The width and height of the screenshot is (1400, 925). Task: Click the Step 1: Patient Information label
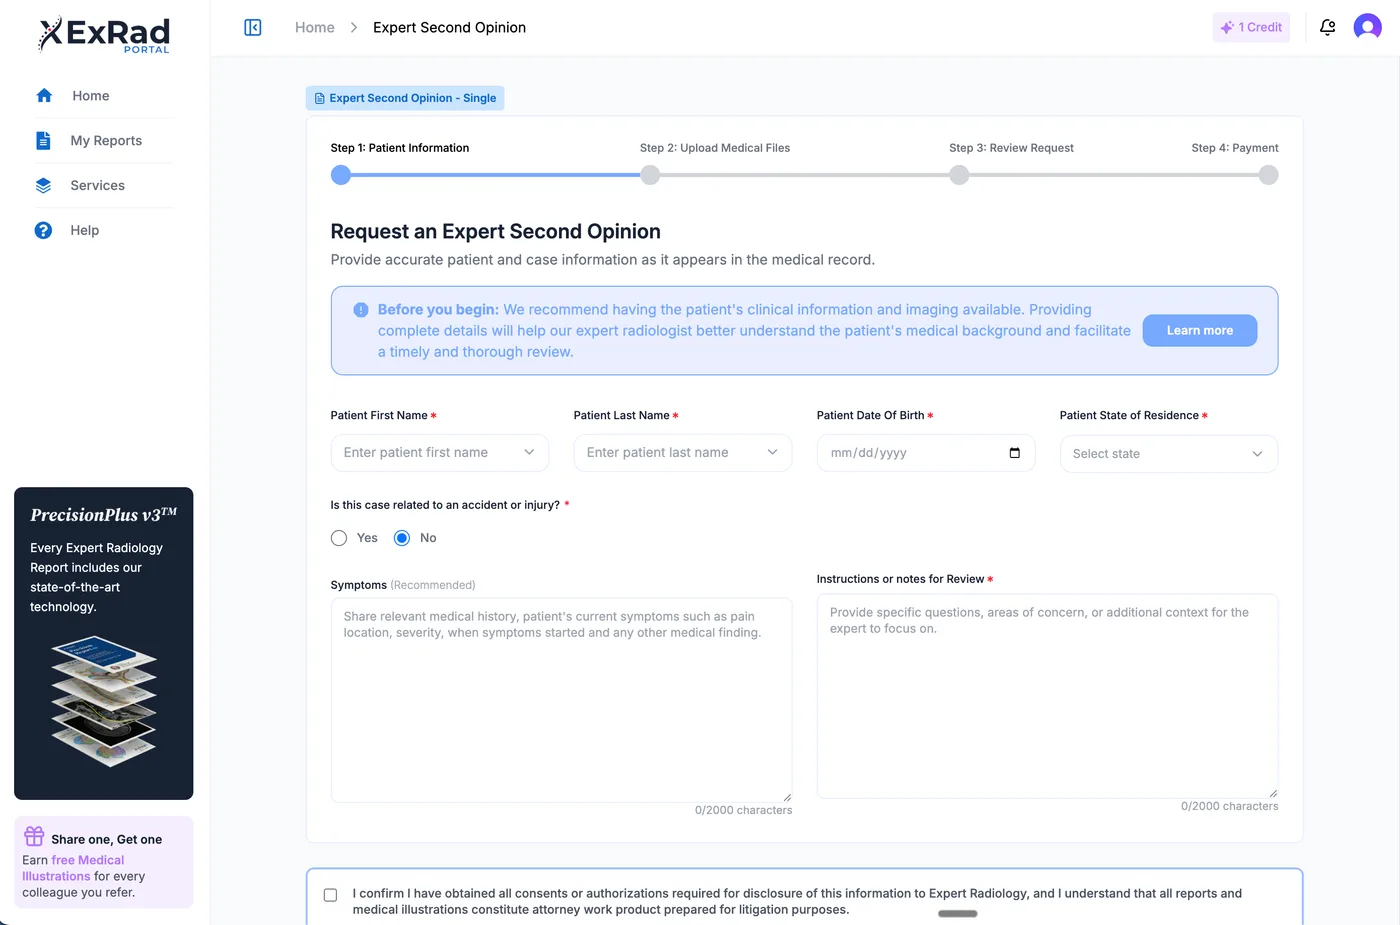point(400,148)
